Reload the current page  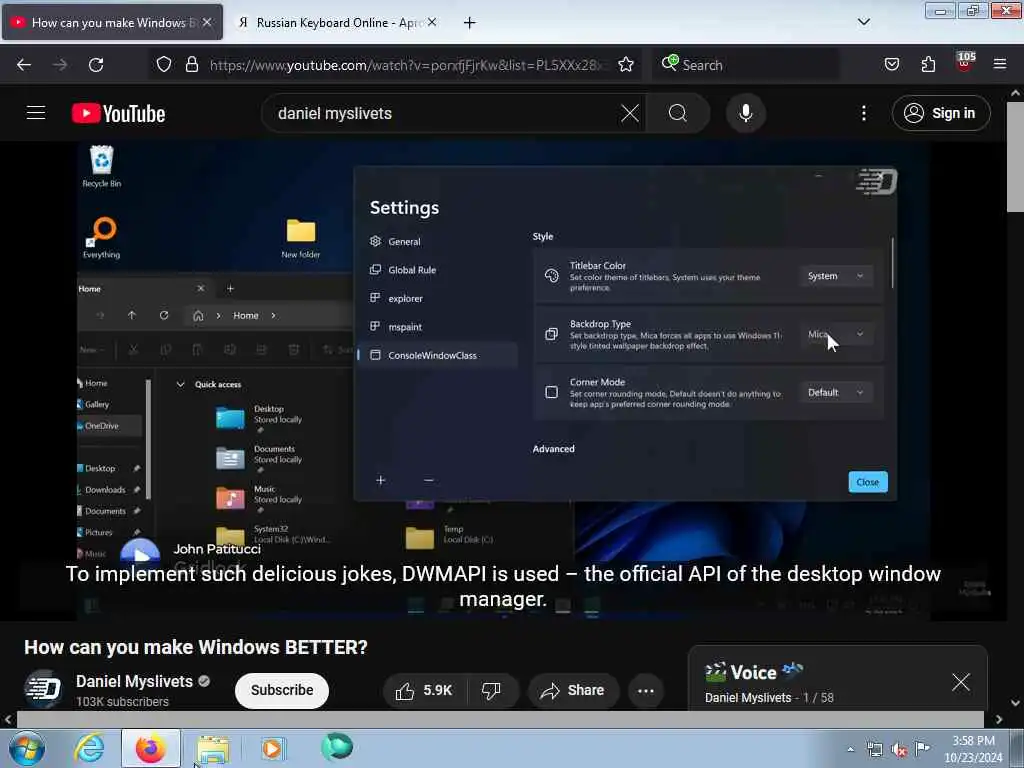pyautogui.click(x=96, y=65)
